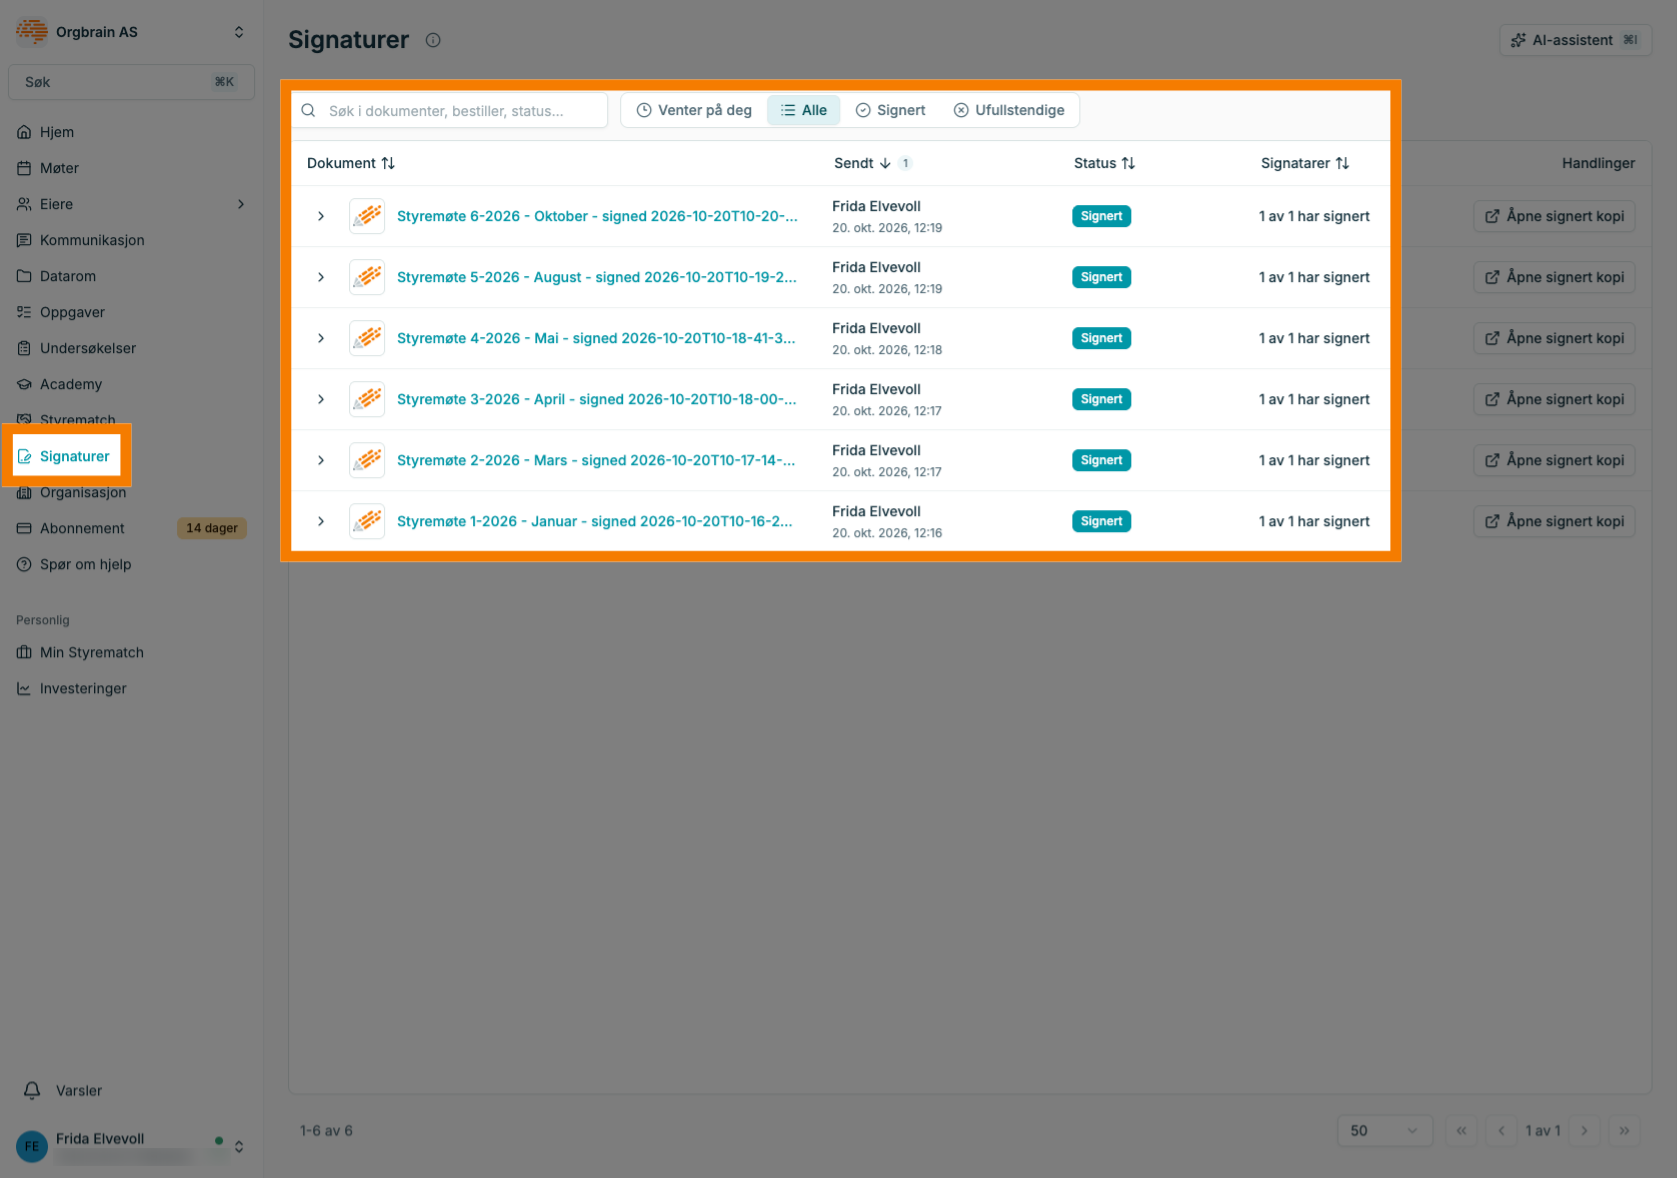Filter by Signert tab
The image size is (1677, 1178).
891,110
